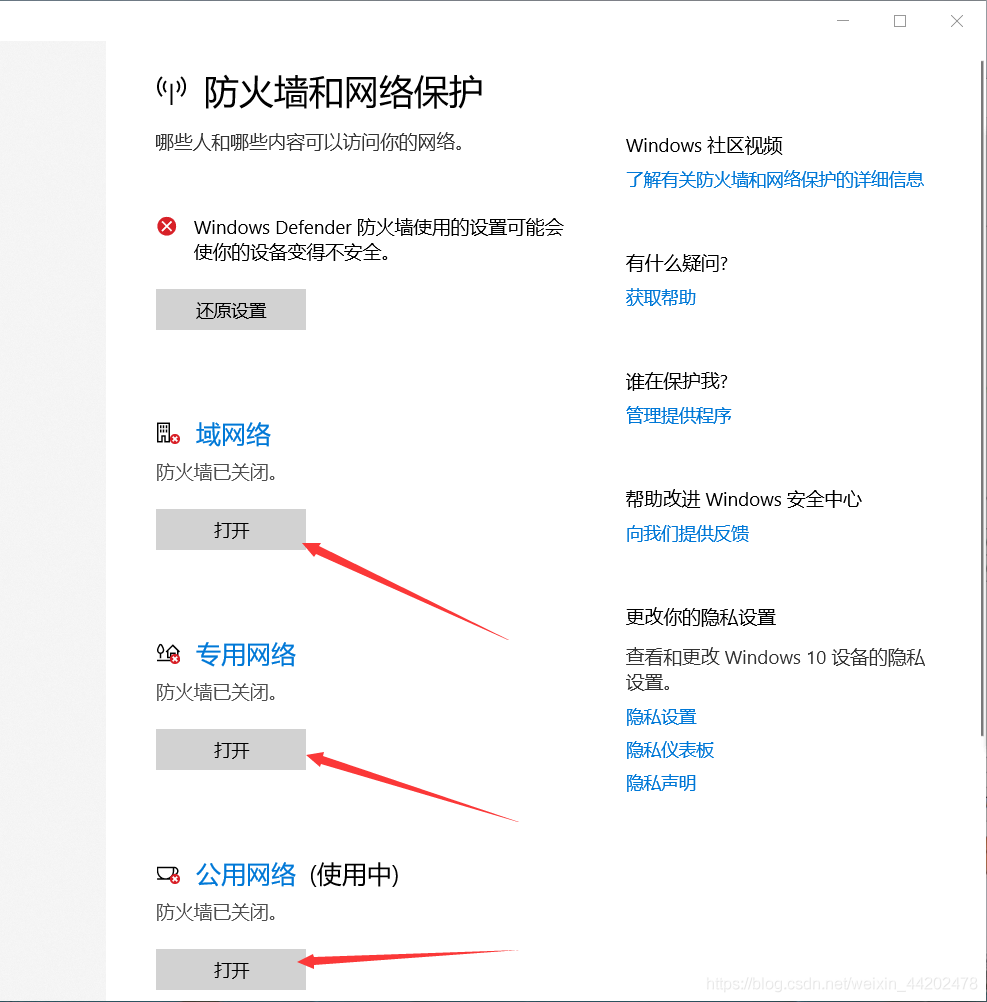Image resolution: width=987 pixels, height=1002 pixels.
Task: Close the Windows Security window
Action: 957,21
